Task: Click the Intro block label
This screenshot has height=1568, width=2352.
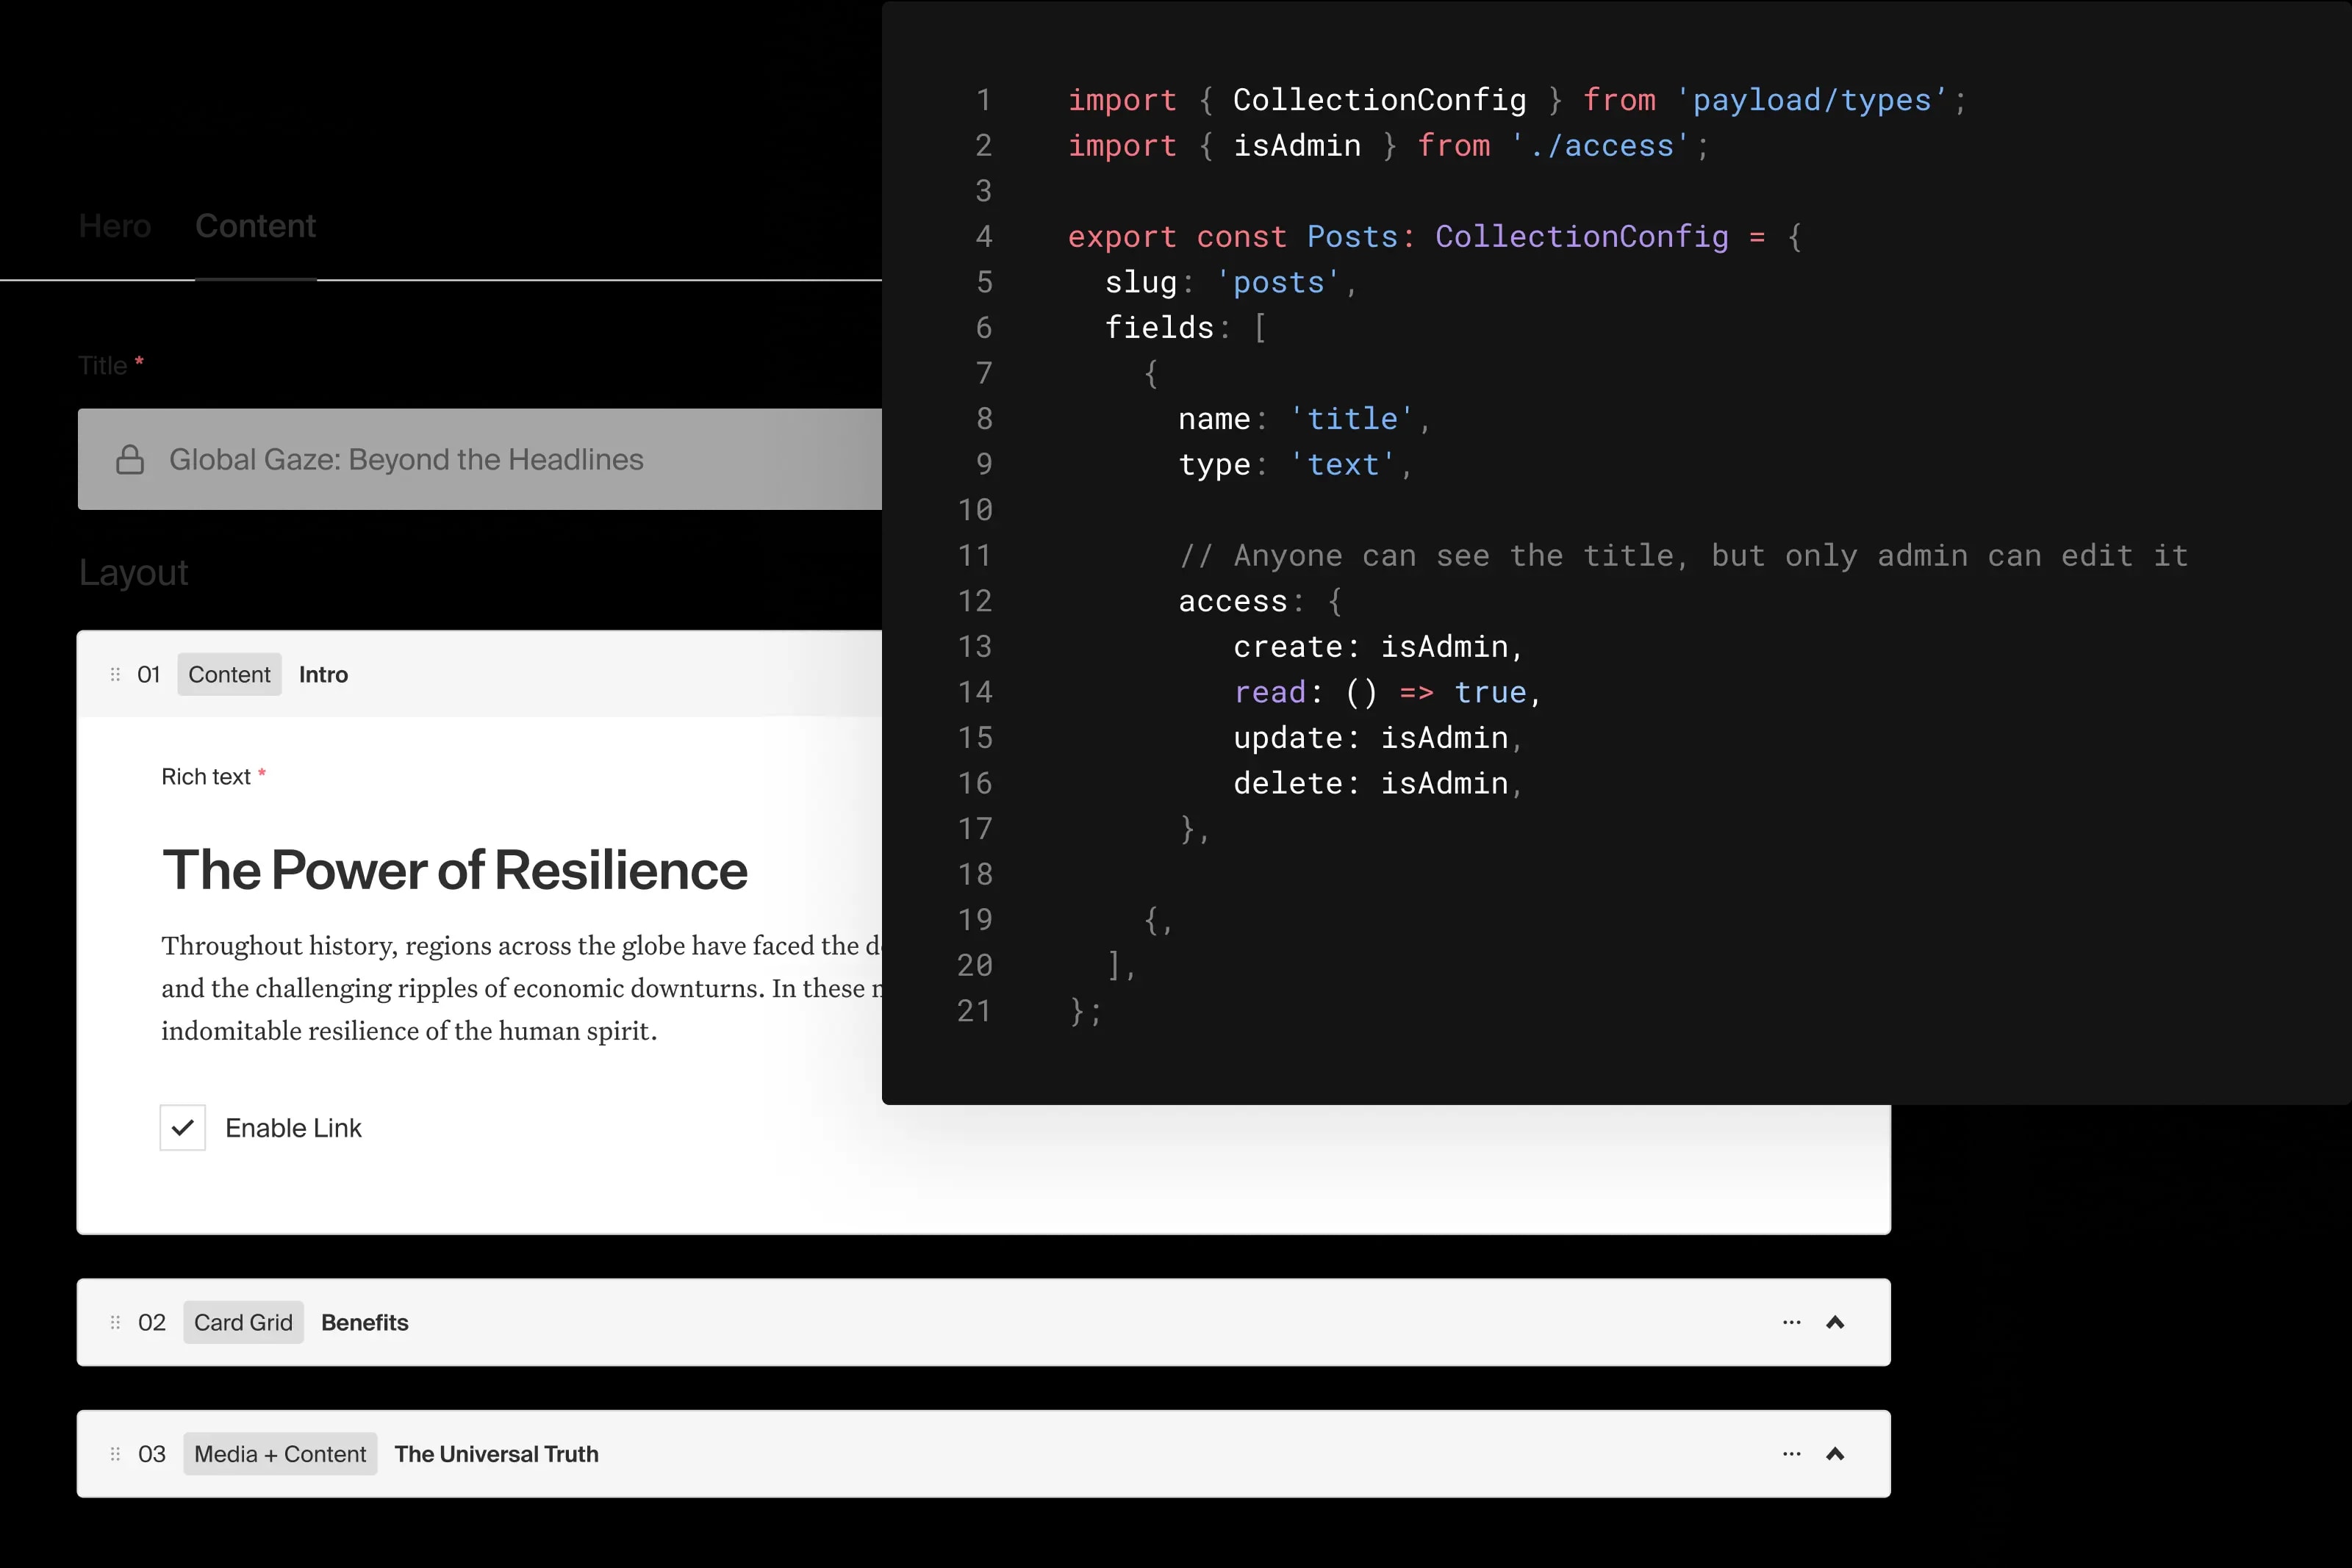Action: [324, 674]
